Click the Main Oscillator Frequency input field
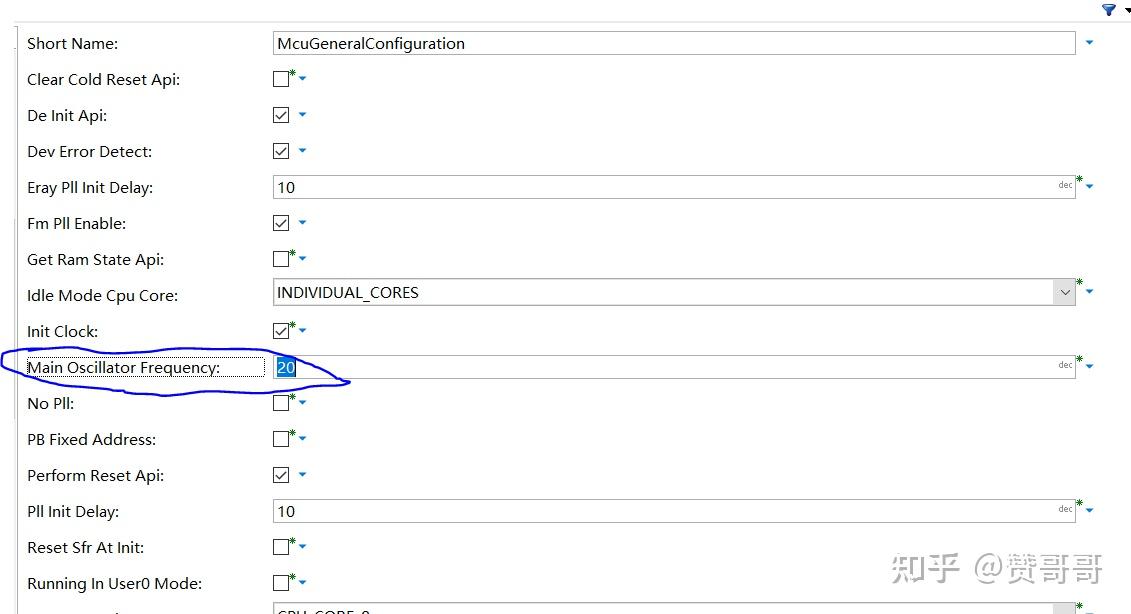 pyautogui.click(x=670, y=367)
